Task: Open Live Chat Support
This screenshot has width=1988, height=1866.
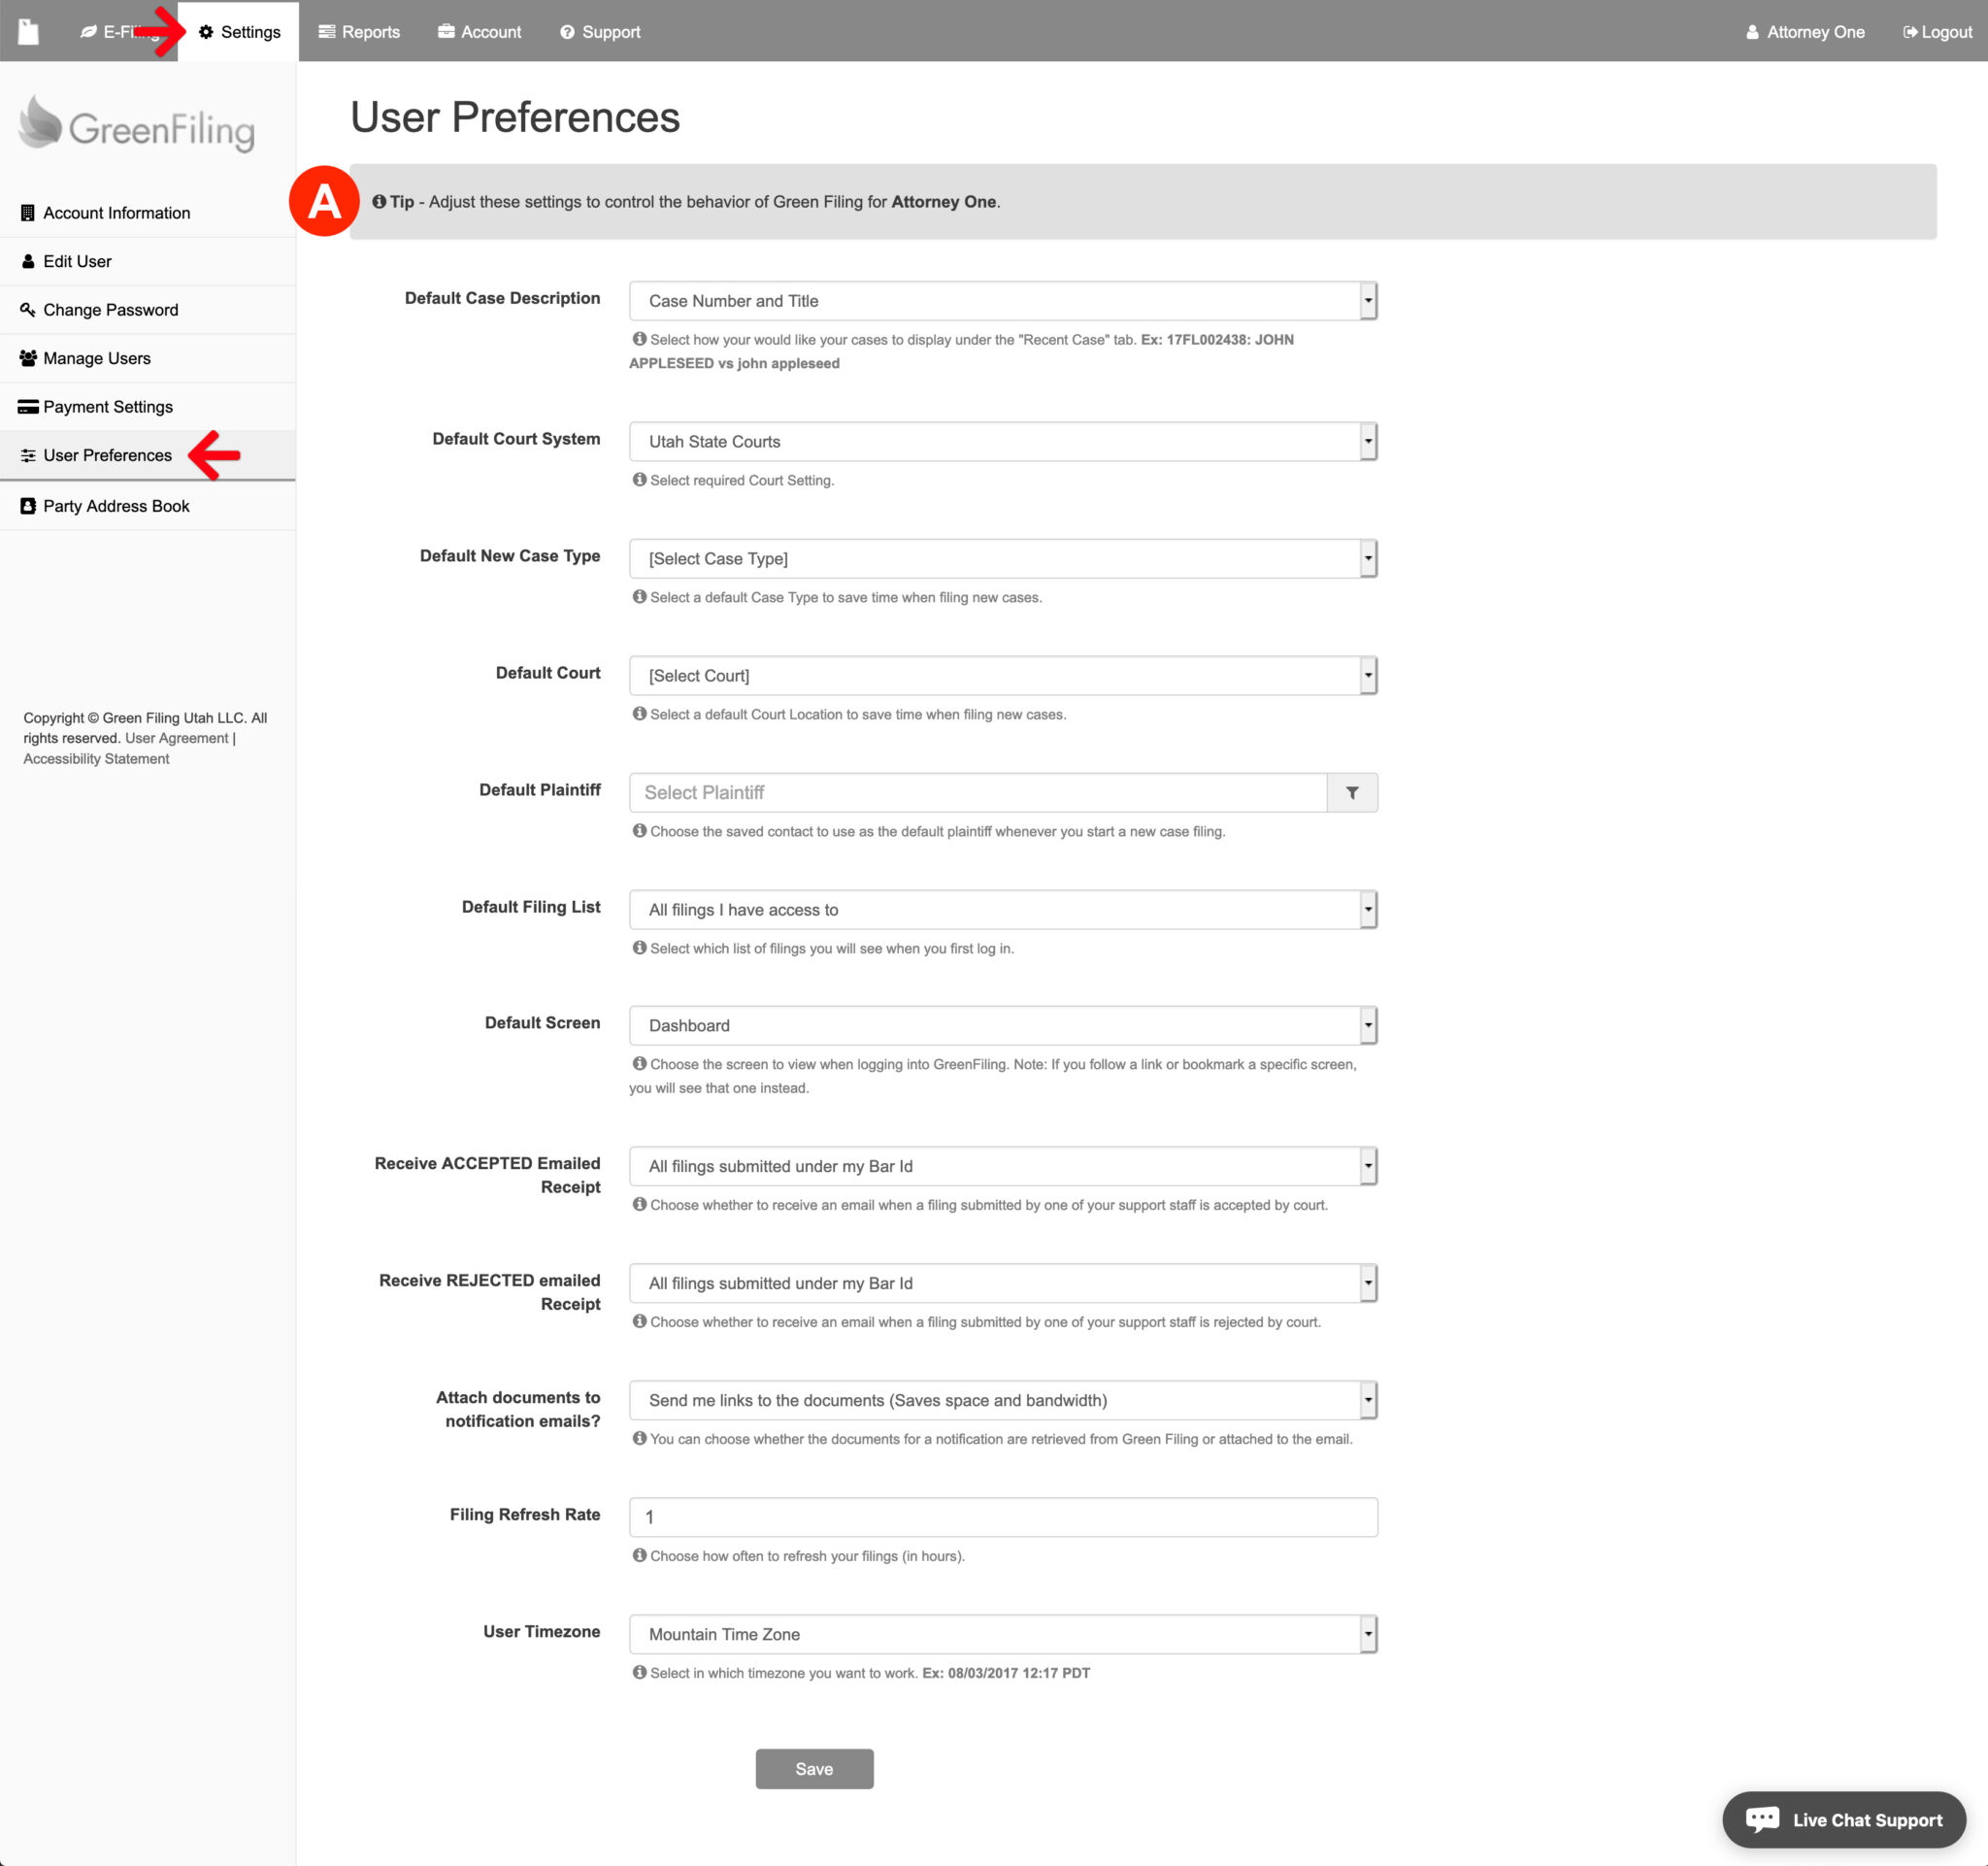Action: coord(1845,1819)
